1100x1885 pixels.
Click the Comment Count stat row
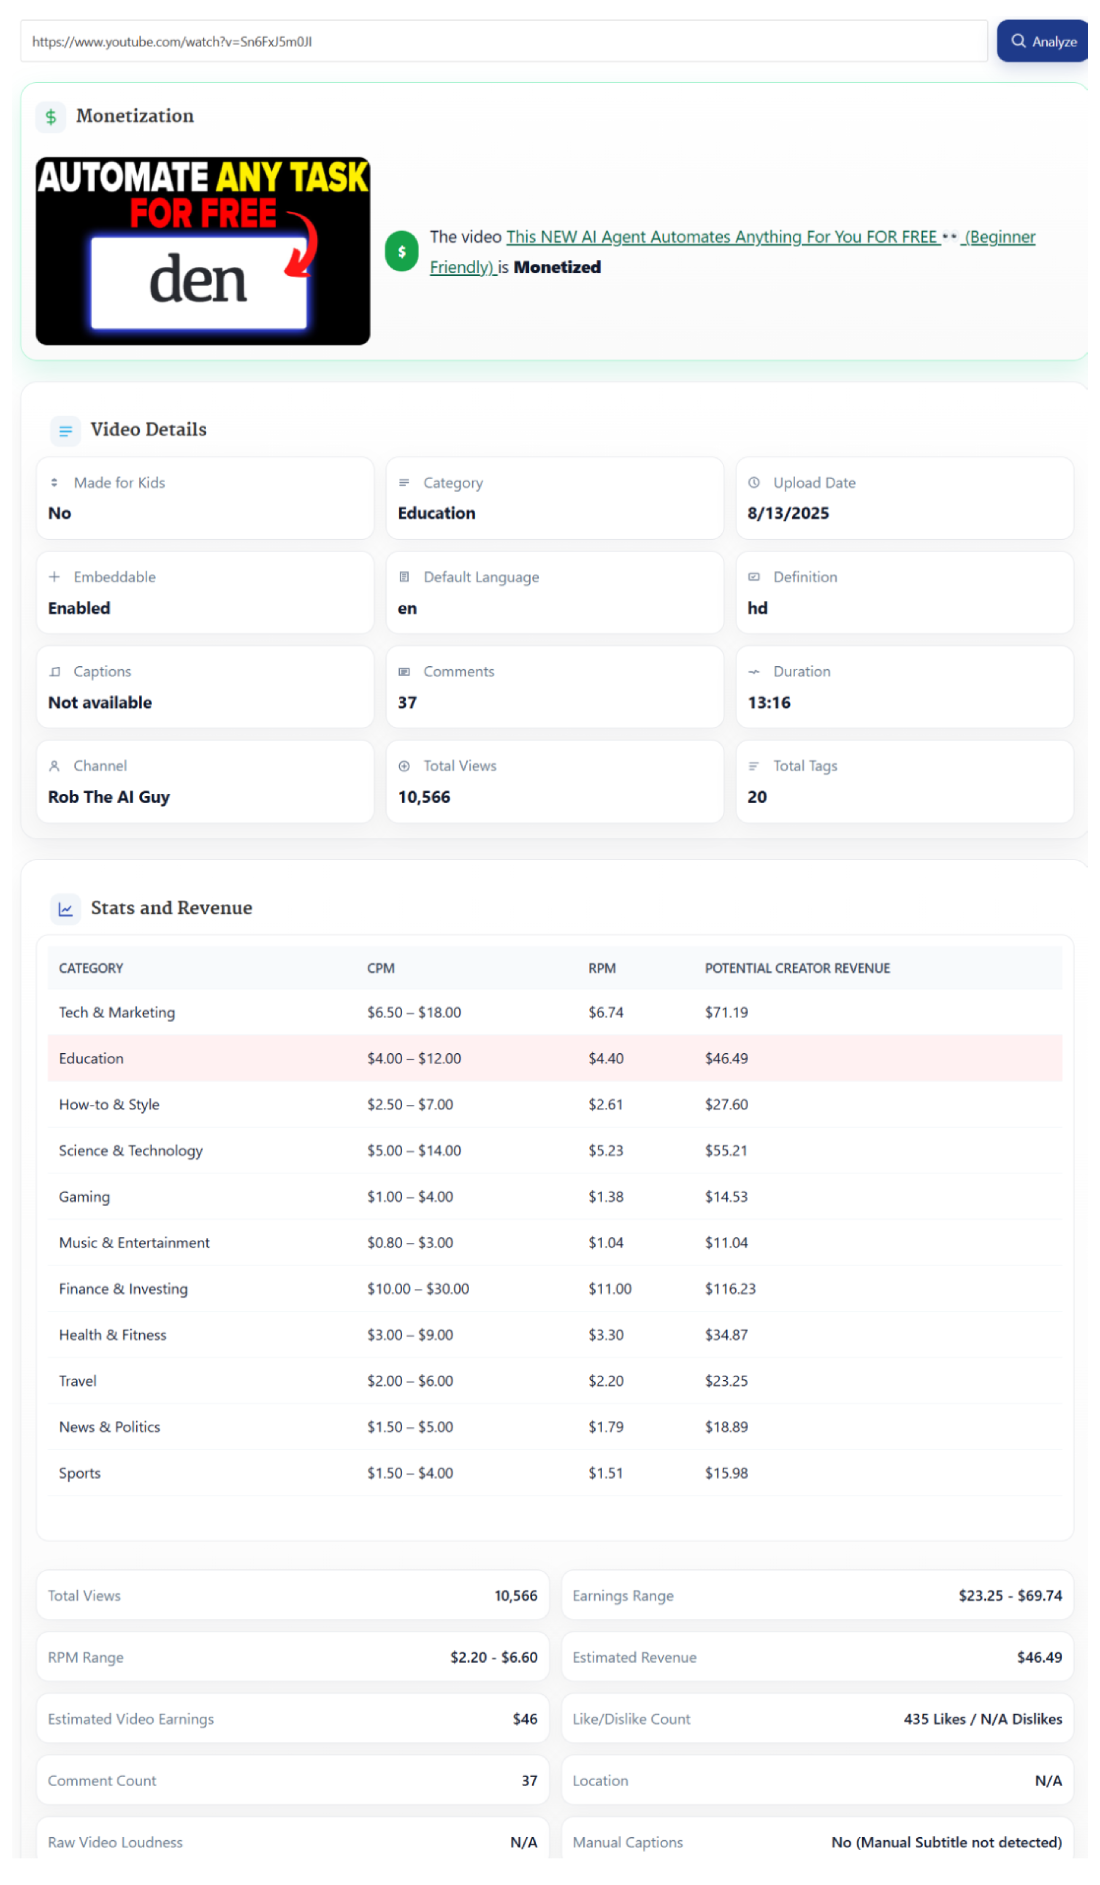[x=293, y=1780]
